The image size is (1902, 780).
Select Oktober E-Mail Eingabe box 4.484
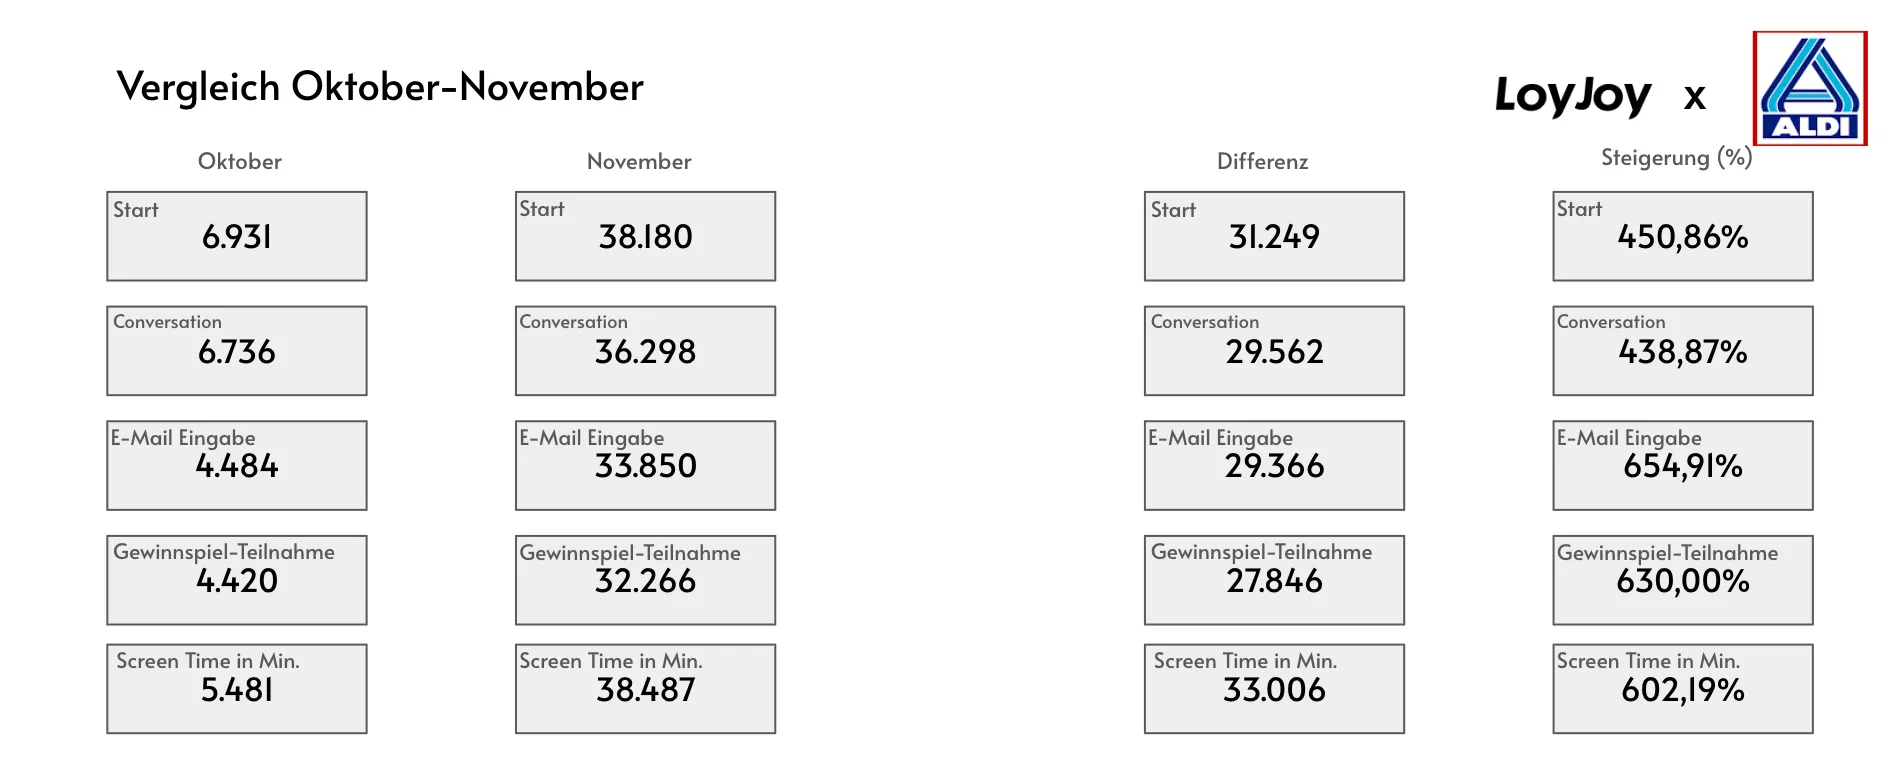click(x=237, y=465)
